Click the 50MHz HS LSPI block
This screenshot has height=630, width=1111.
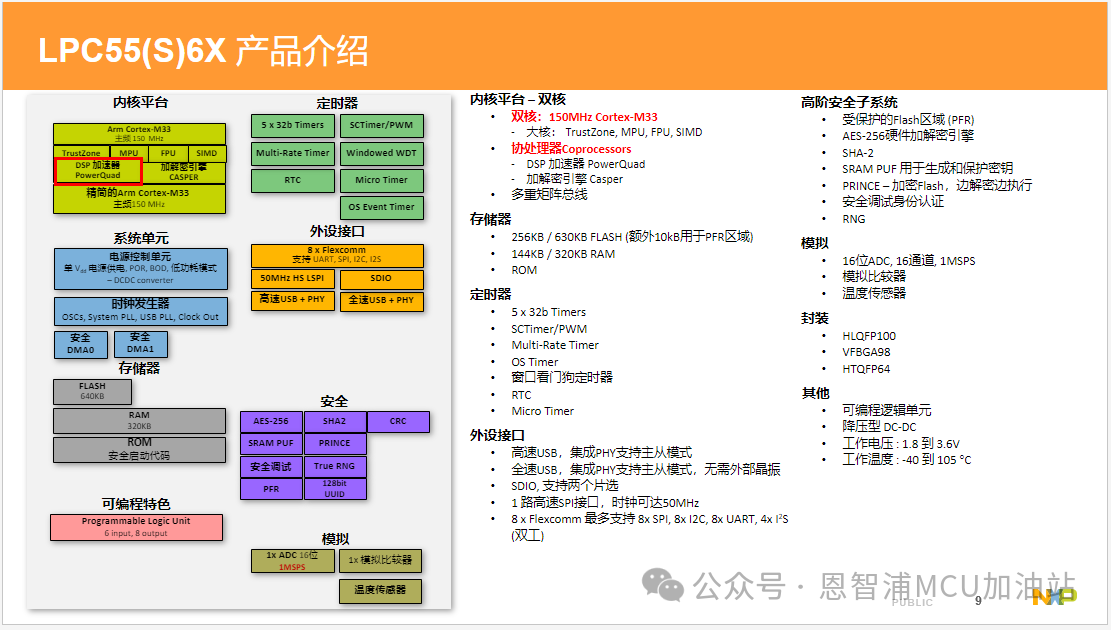pos(293,279)
